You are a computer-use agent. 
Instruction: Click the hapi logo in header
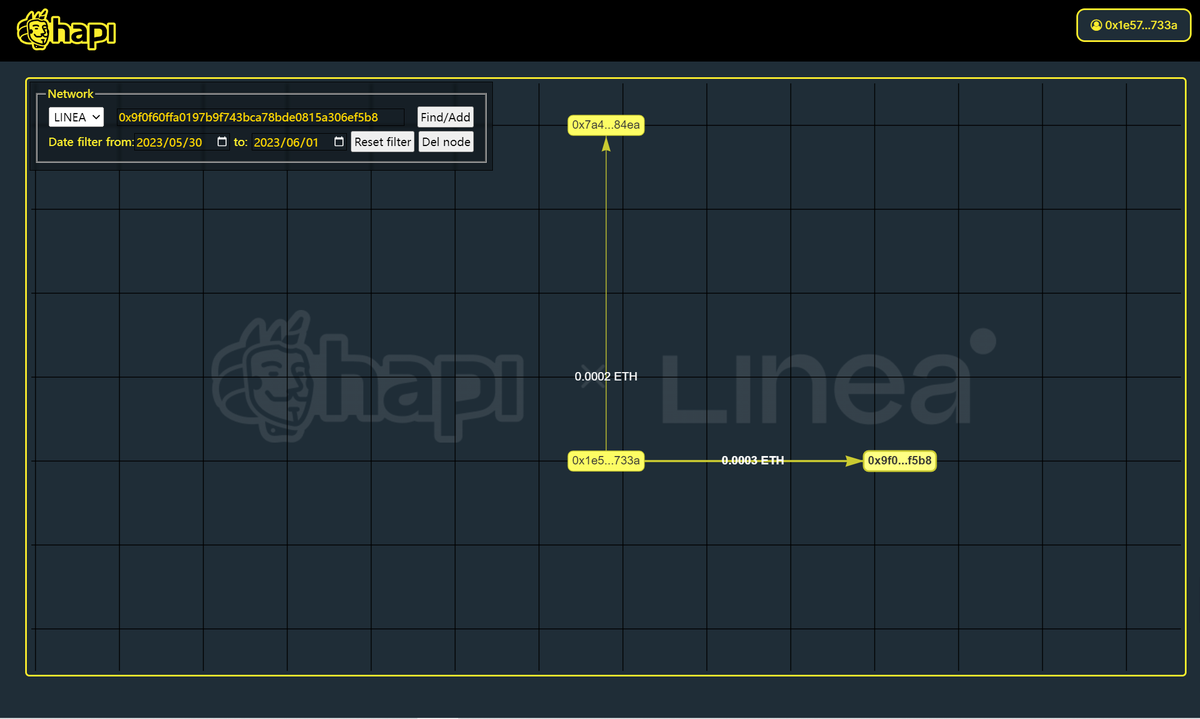click(x=67, y=30)
